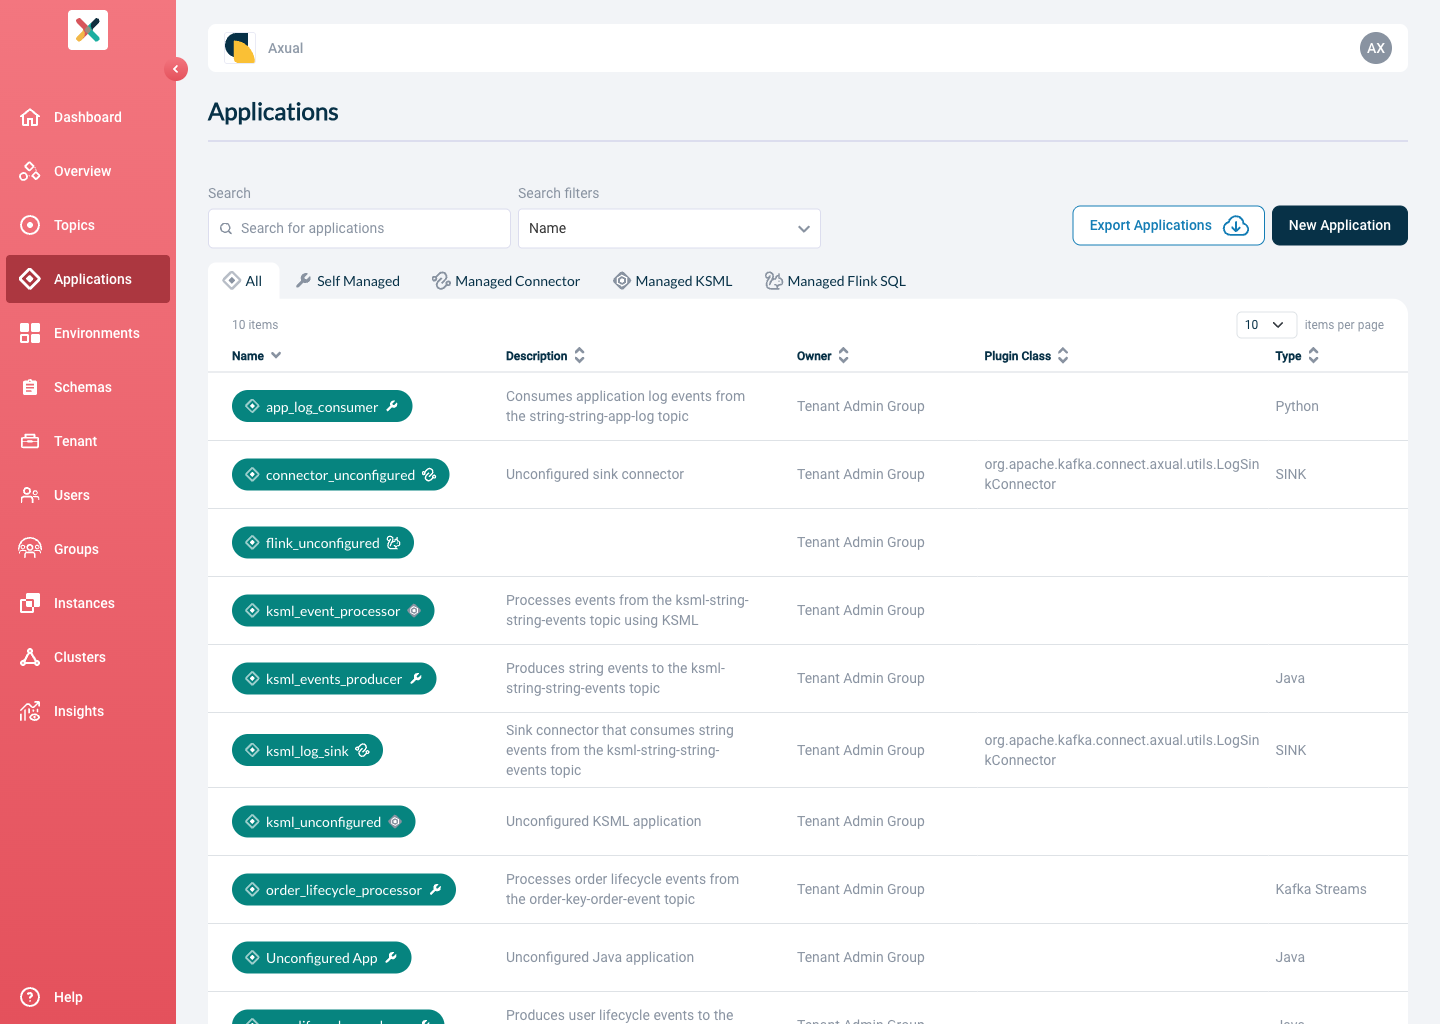Open Groups icon in the sidebar
This screenshot has width=1440, height=1024.
pyautogui.click(x=30, y=549)
